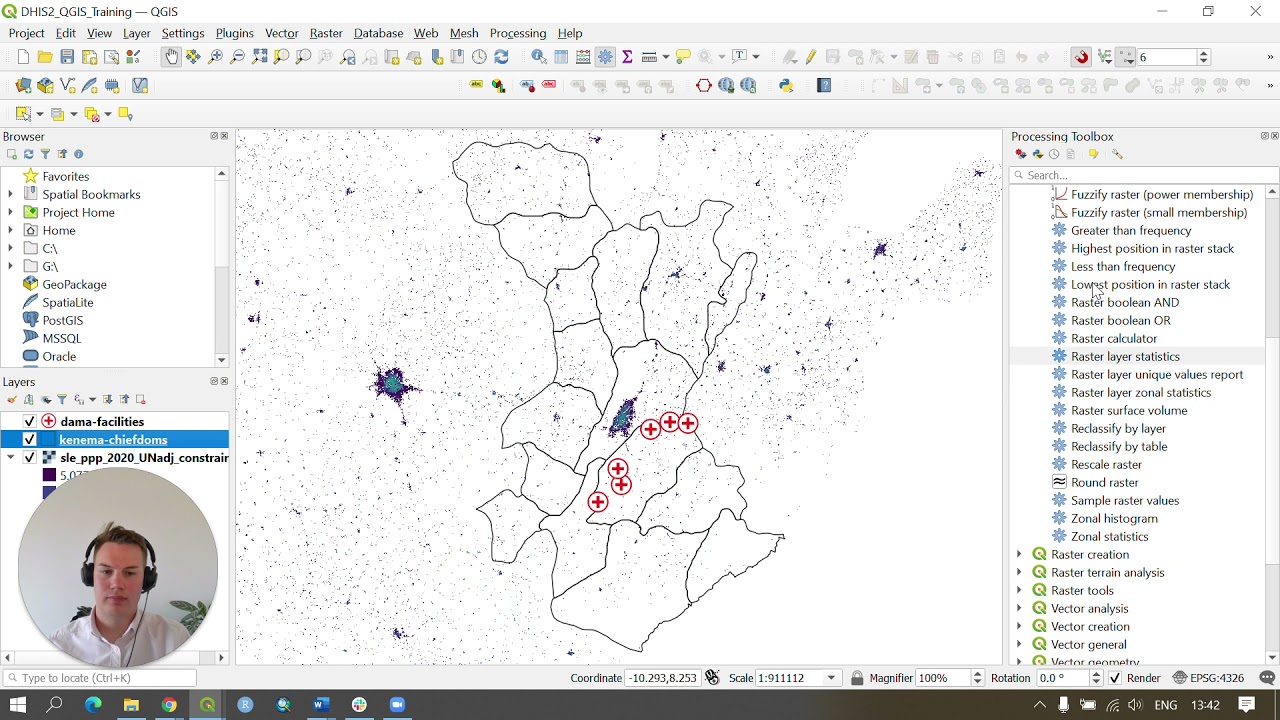
Task: Open a project via the folder icon
Action: [45, 57]
